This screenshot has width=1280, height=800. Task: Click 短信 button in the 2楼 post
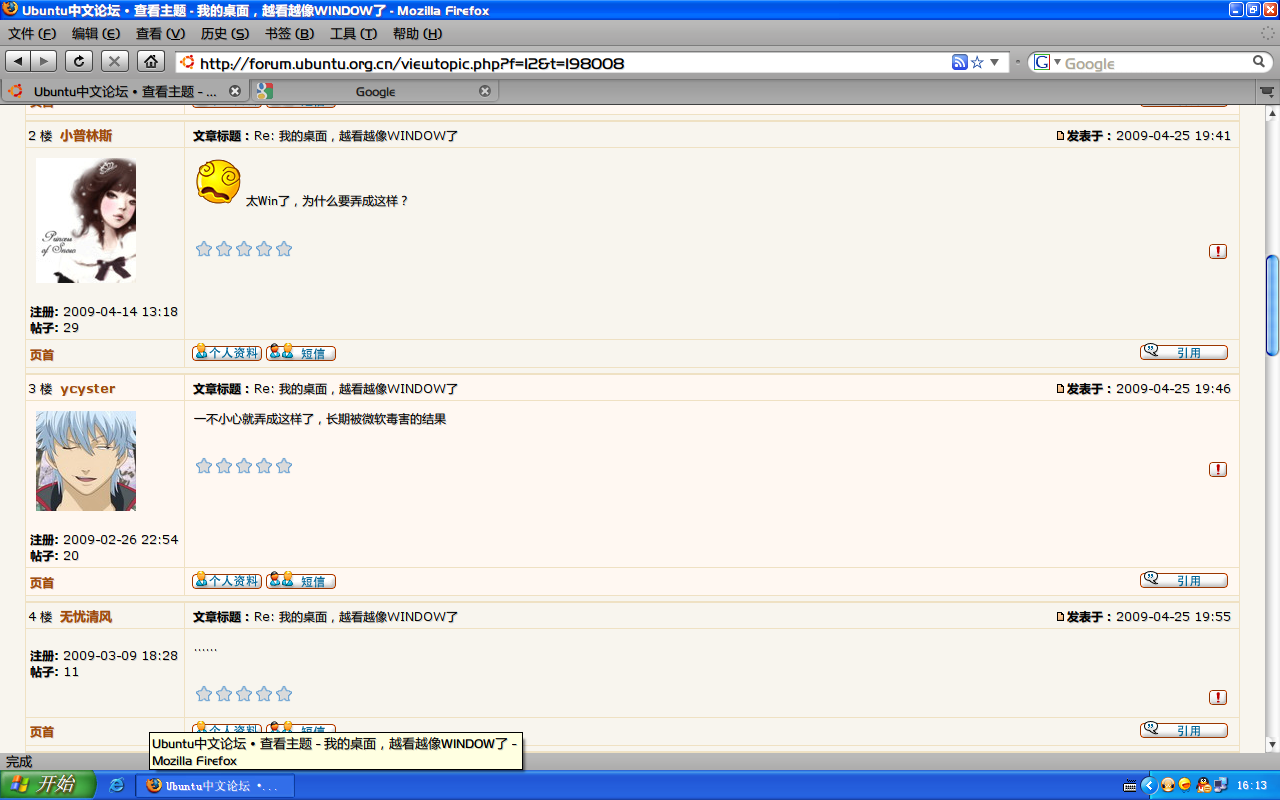[301, 353]
